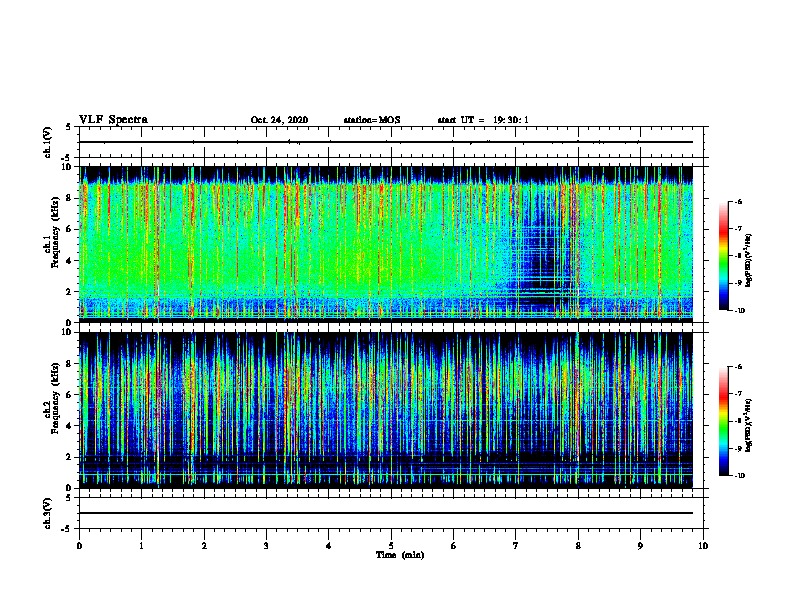Click the "-10" value on ch.2 colorbar

[739, 476]
